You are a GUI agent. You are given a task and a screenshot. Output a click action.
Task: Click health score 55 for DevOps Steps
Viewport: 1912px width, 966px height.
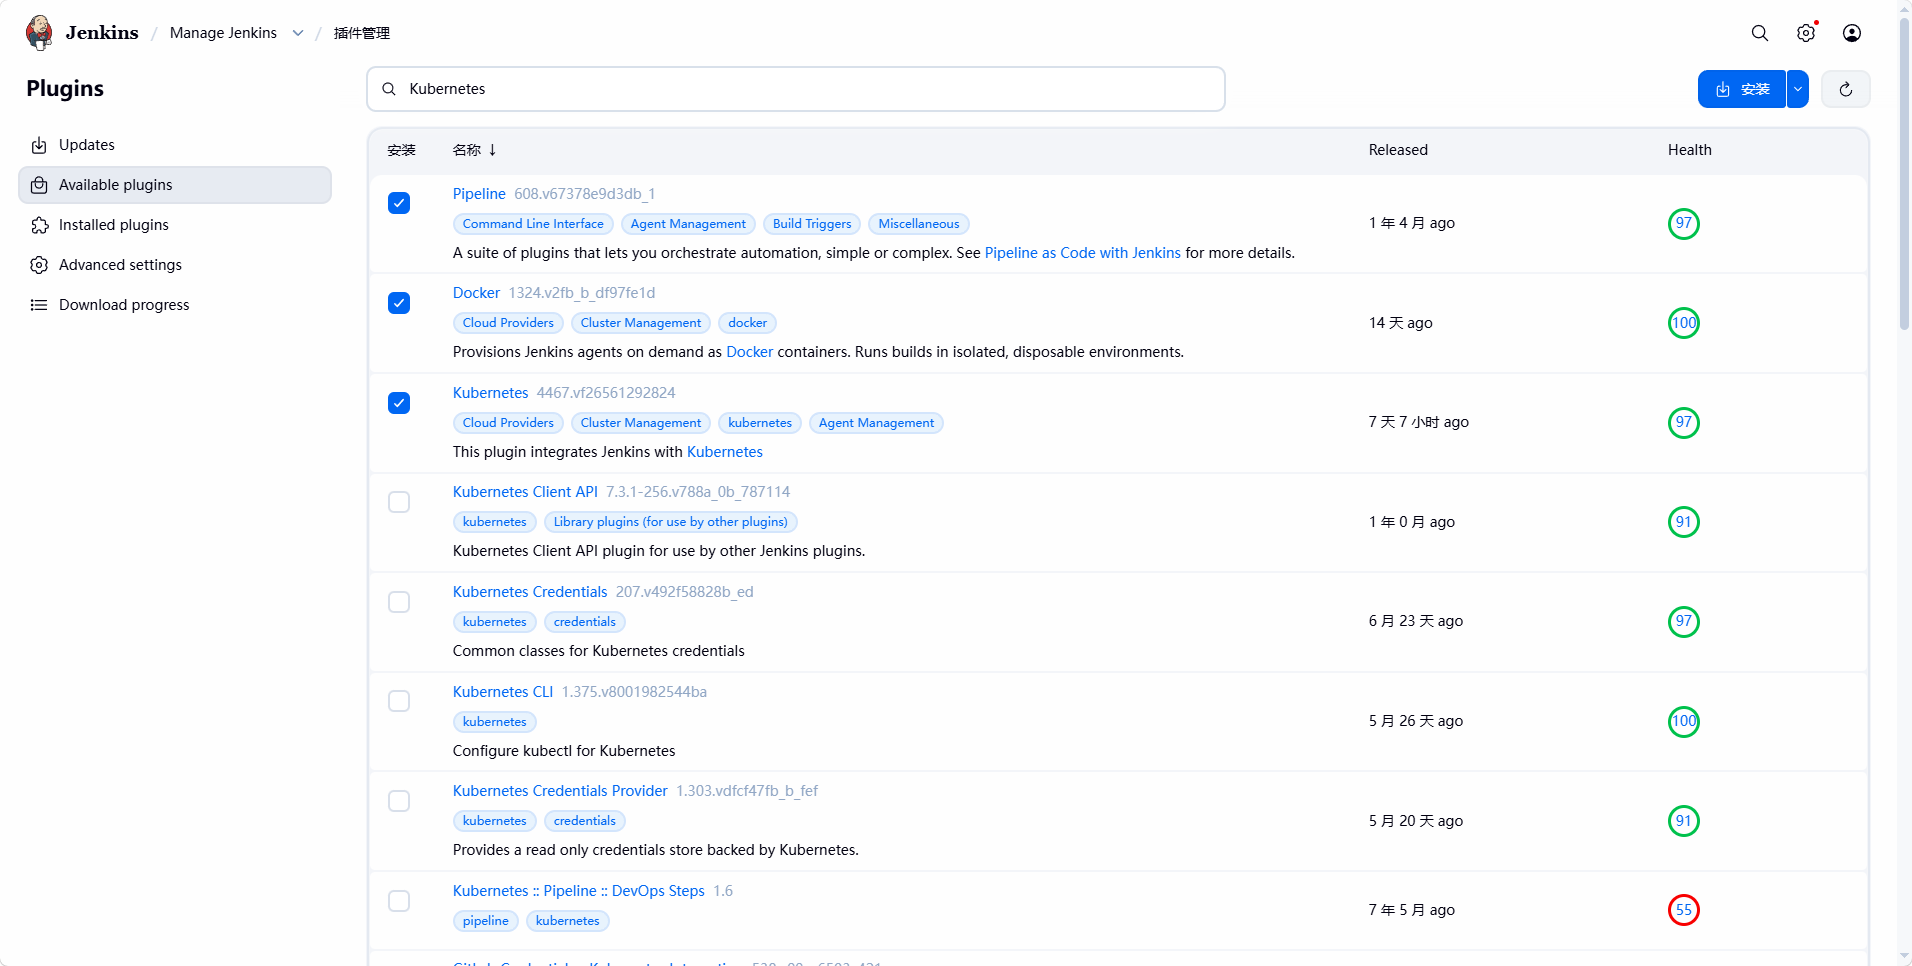[1684, 910]
